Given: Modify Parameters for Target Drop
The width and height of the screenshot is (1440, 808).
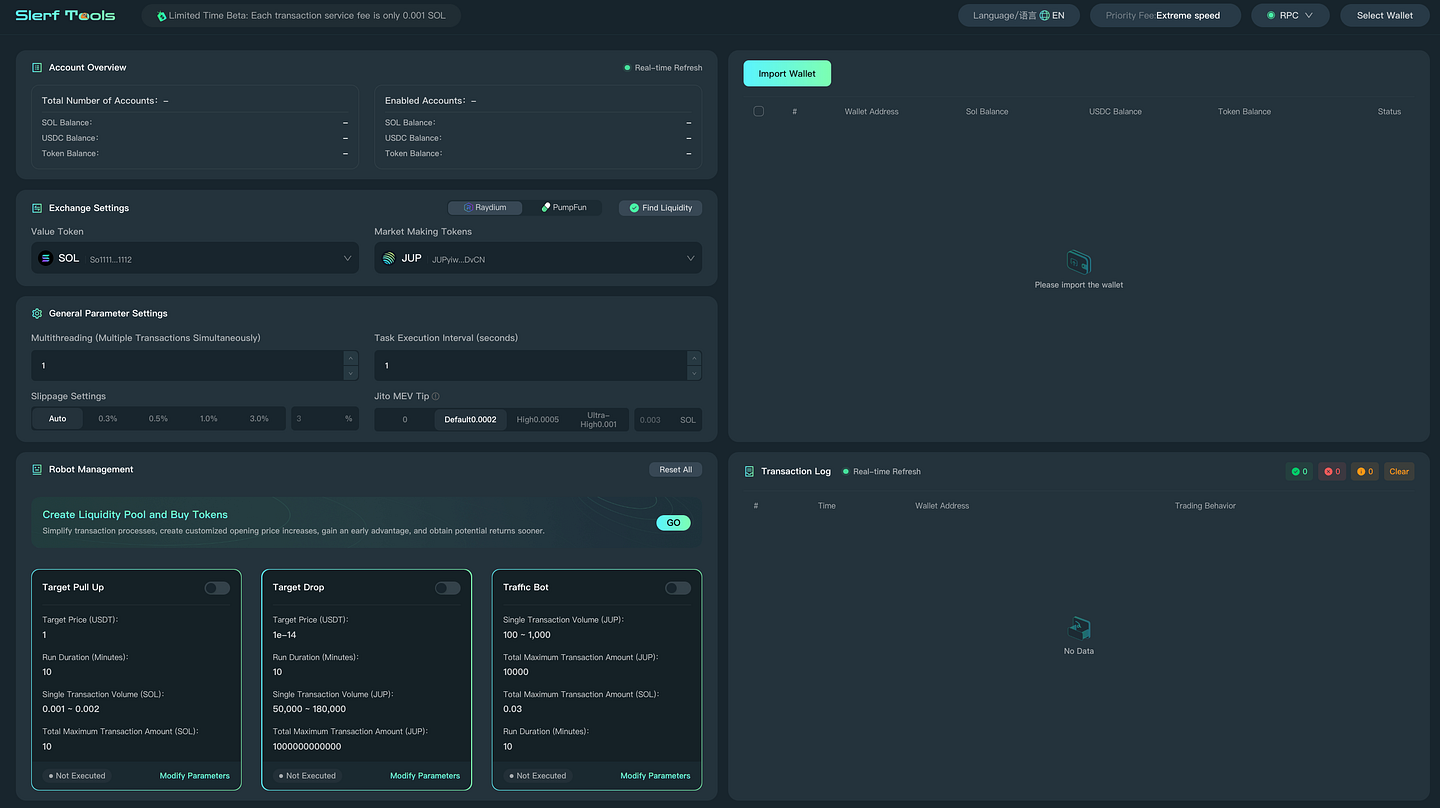Looking at the screenshot, I should (x=425, y=776).
